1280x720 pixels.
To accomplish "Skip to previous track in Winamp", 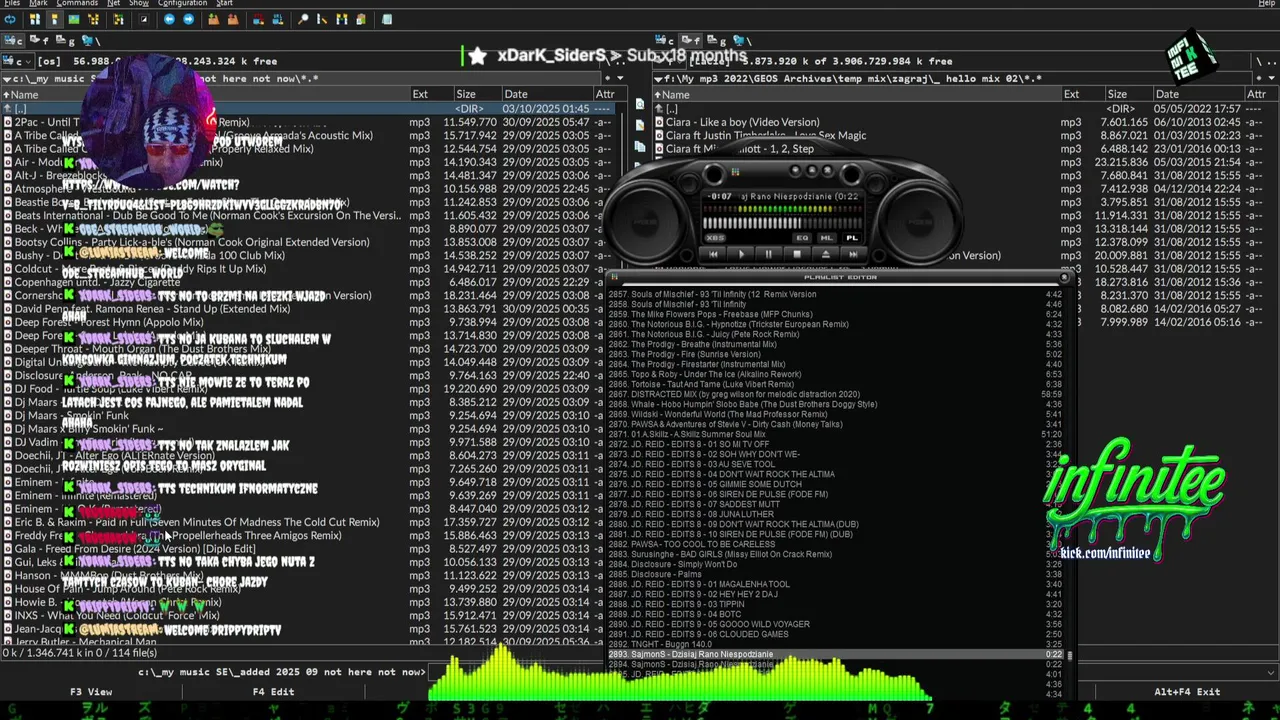I will click(x=713, y=254).
